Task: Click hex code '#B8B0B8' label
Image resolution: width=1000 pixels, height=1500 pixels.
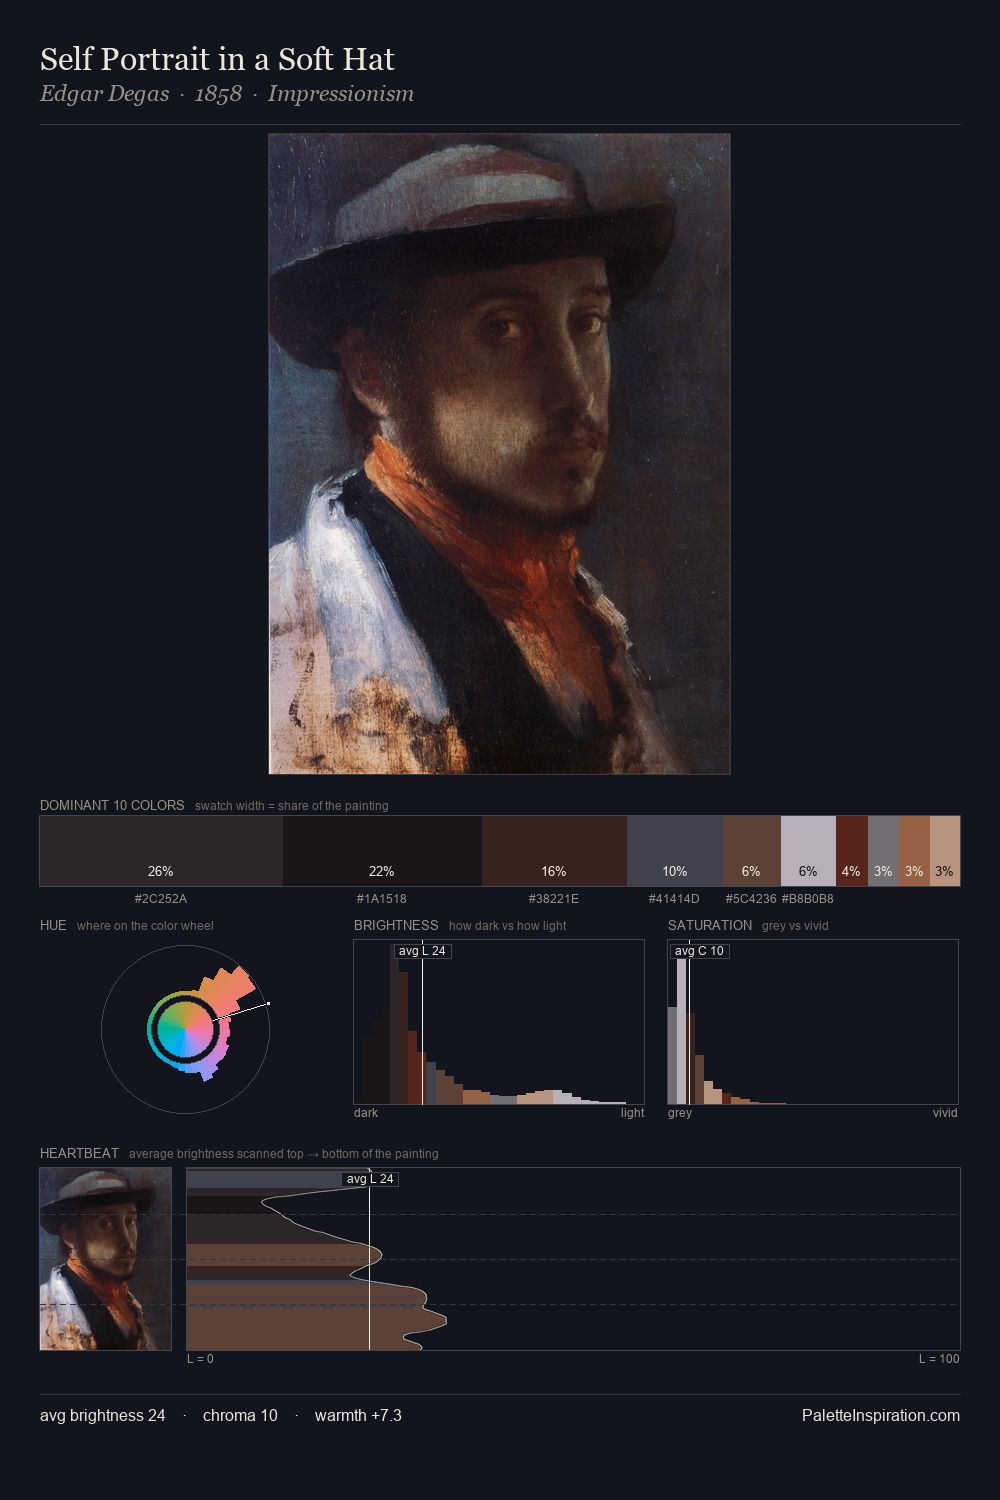Action: click(x=808, y=899)
